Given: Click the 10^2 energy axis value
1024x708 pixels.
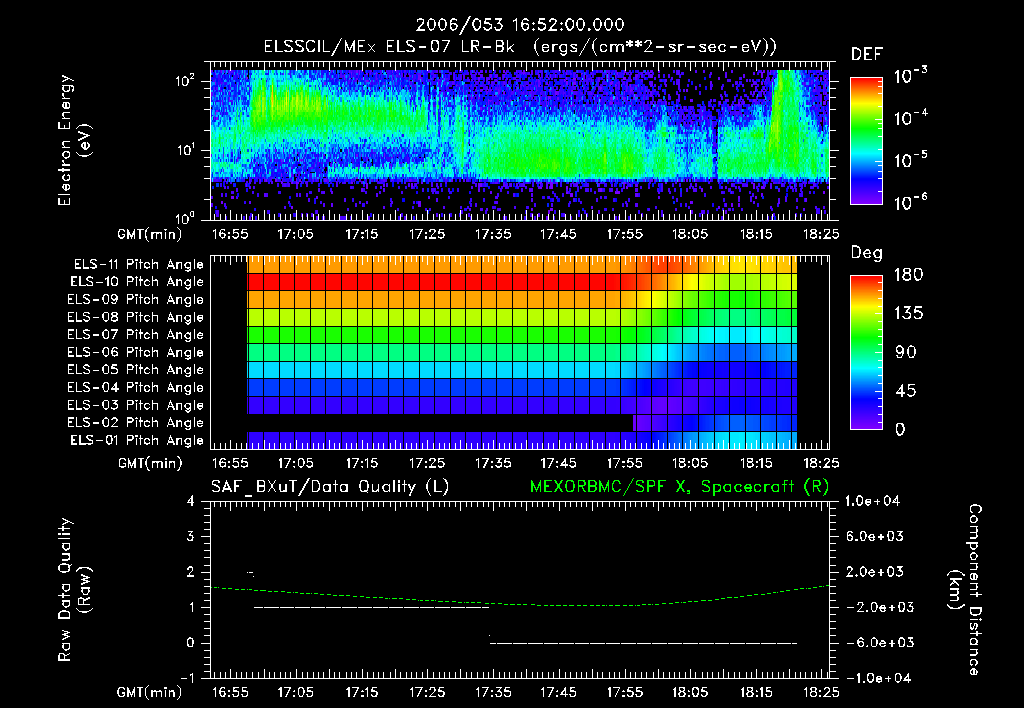Looking at the screenshot, I should point(186,81).
